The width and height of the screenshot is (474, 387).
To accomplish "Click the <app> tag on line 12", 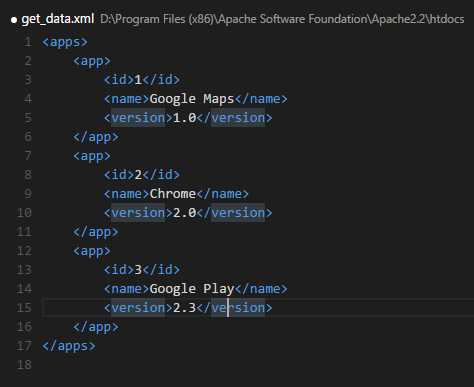I will [92, 251].
